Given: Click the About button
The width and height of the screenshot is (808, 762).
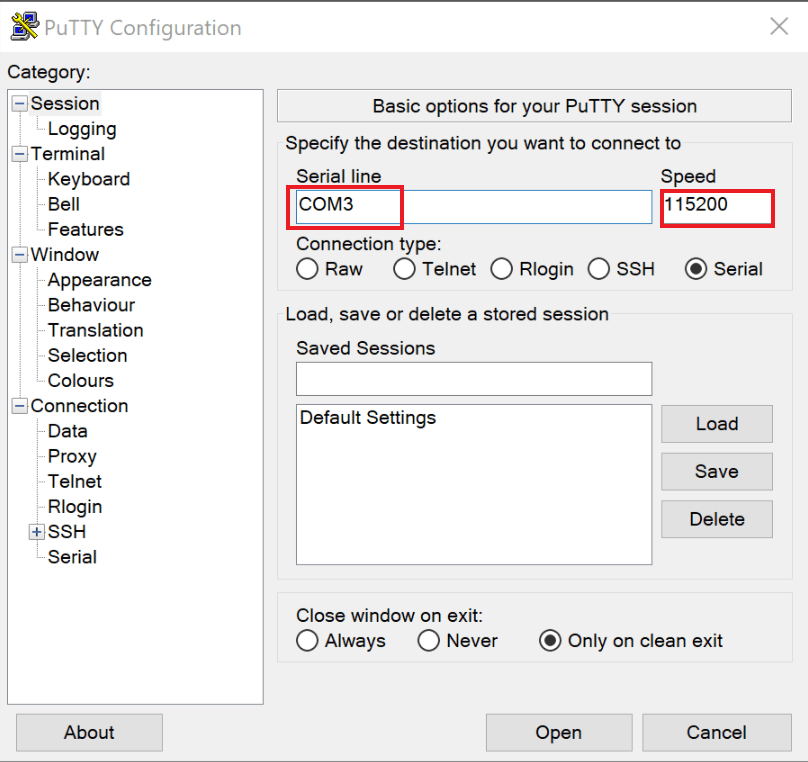Looking at the screenshot, I should [x=89, y=732].
